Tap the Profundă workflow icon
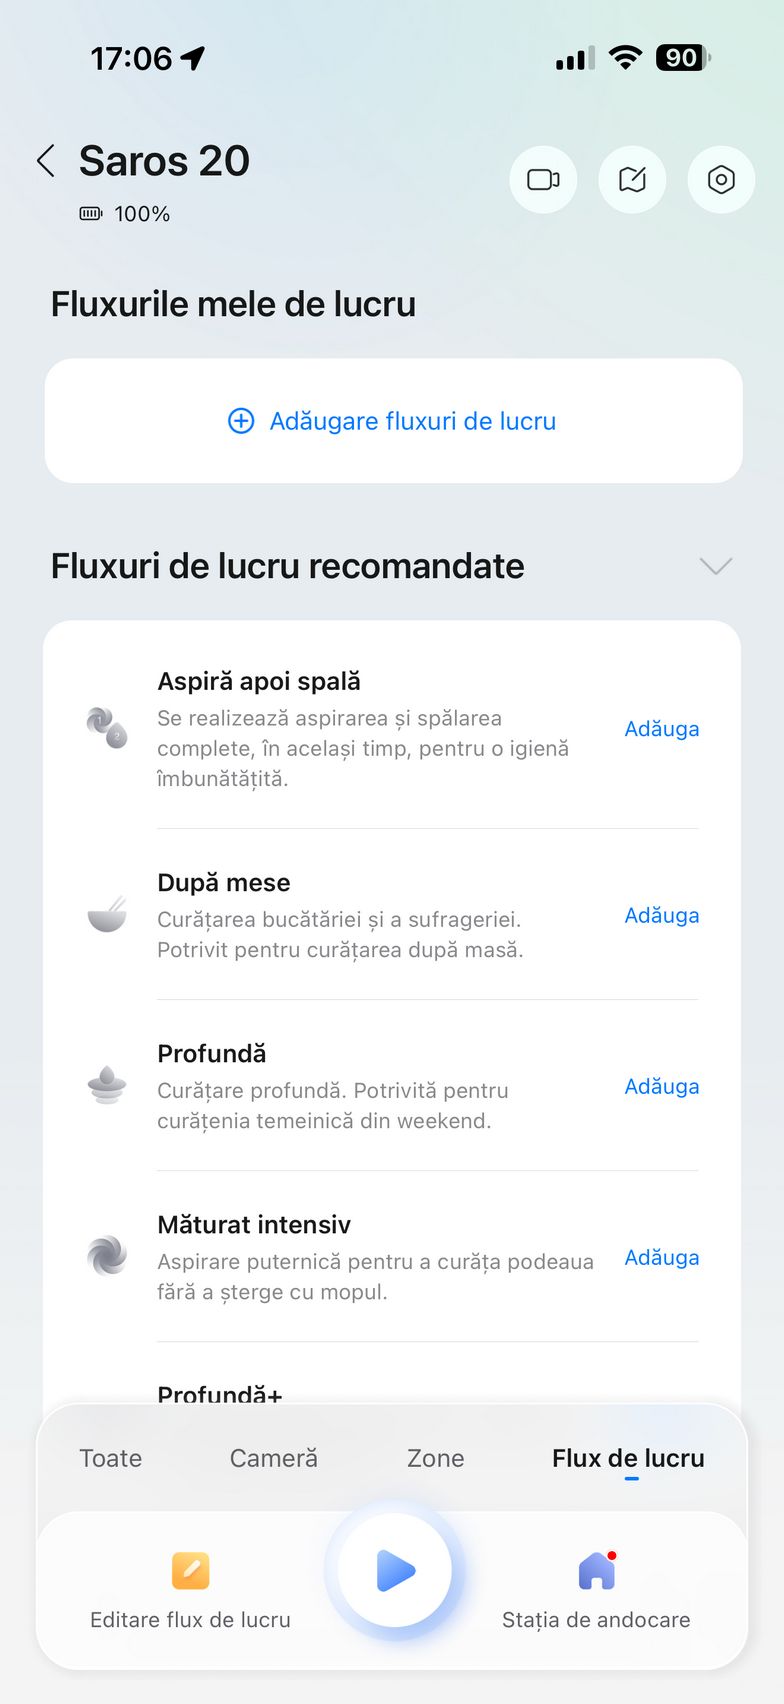The height and width of the screenshot is (1704, 784). pyautogui.click(x=107, y=1085)
